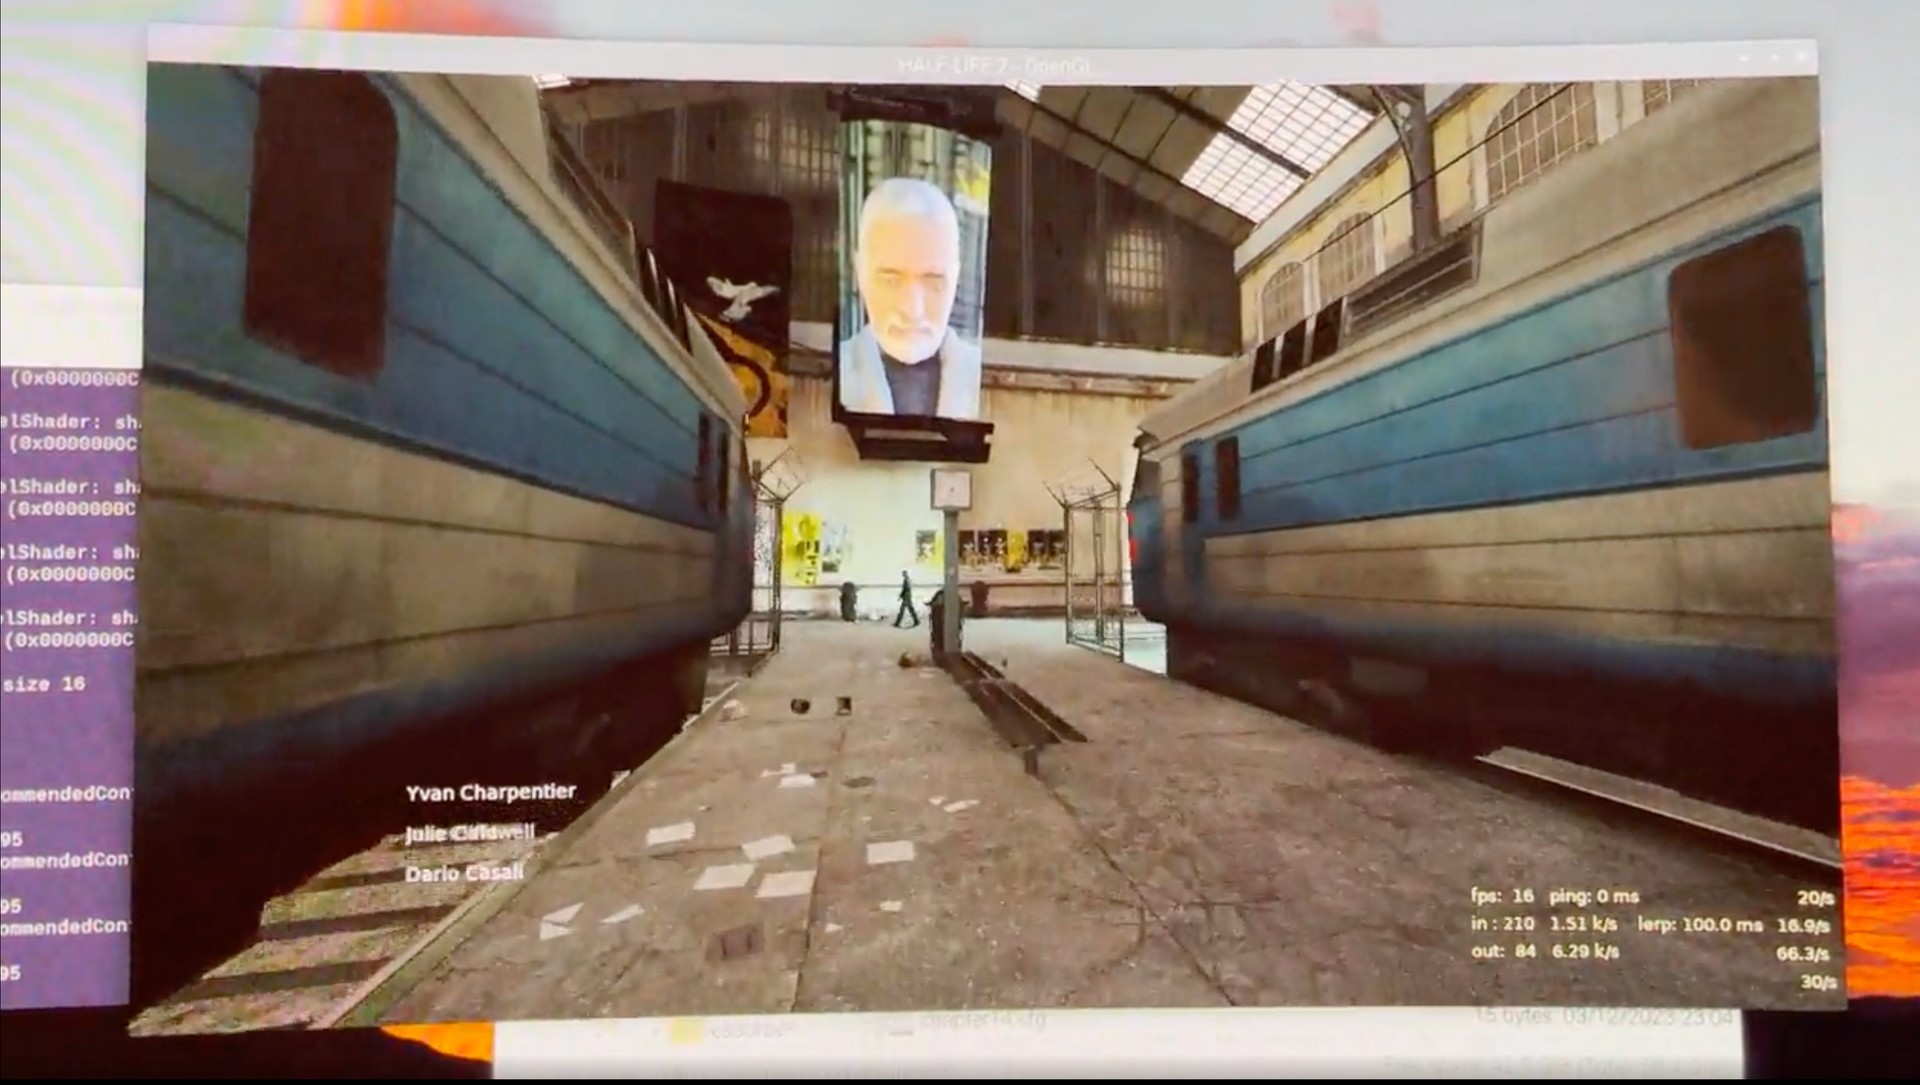Click the 'in : 210' network value

(1502, 924)
